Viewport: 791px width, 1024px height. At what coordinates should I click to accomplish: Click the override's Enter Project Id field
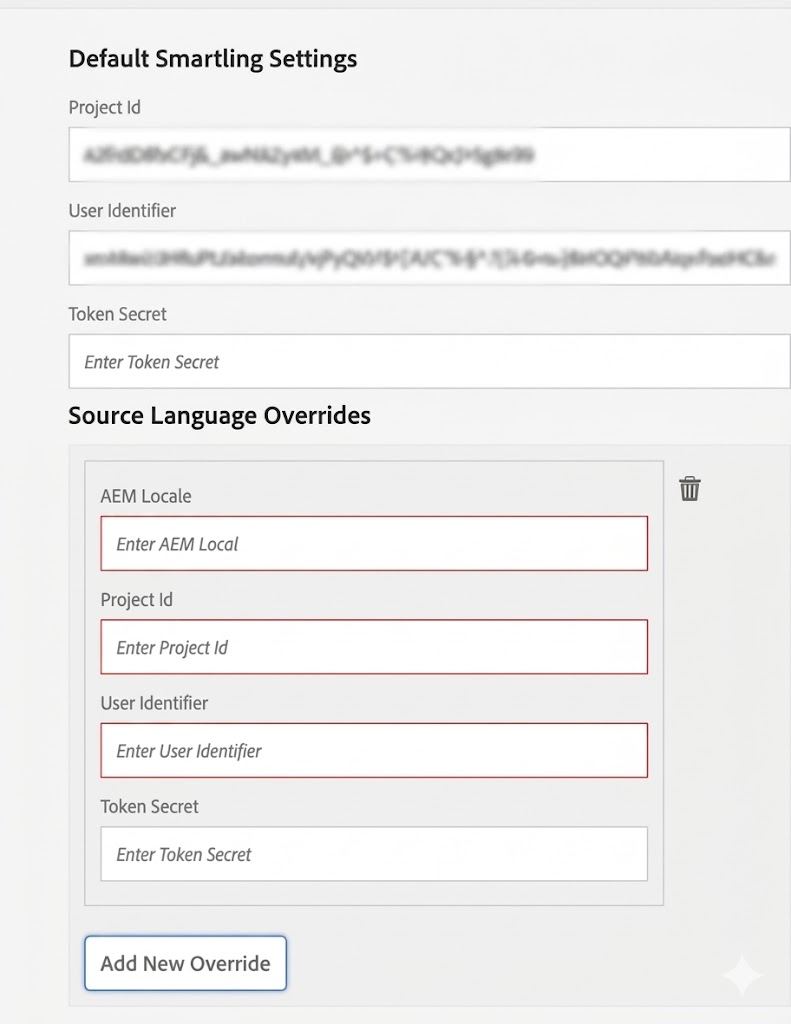click(x=374, y=647)
